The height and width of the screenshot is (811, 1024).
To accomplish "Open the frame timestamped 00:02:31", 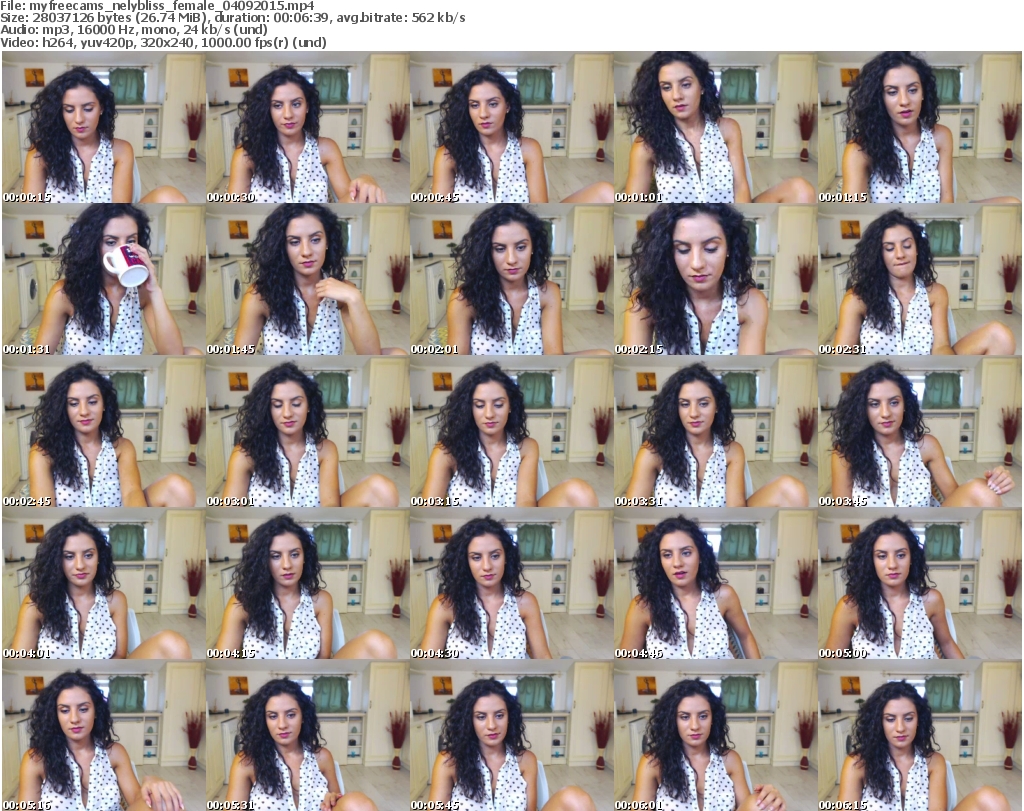I will click(x=920, y=279).
